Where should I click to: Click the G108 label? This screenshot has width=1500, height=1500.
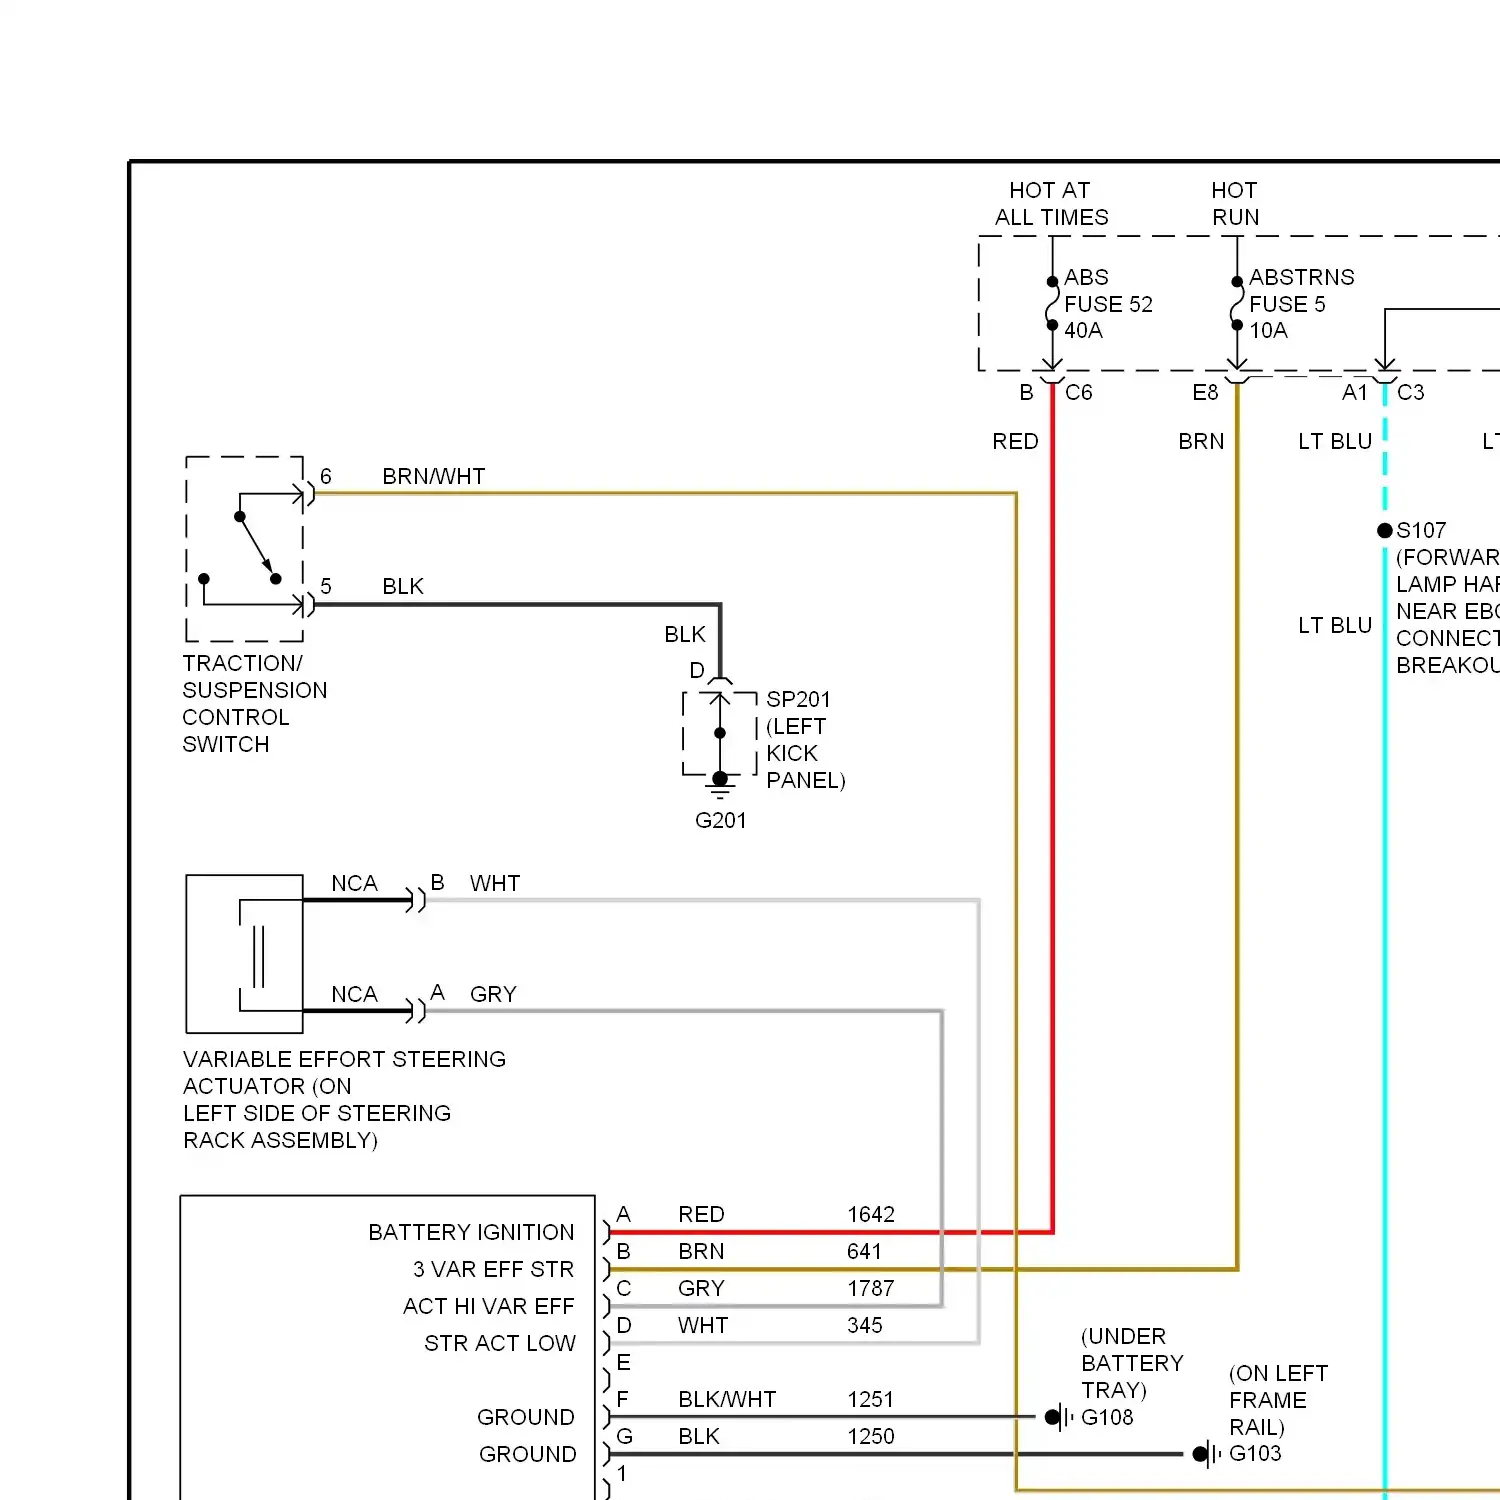pos(1107,1418)
